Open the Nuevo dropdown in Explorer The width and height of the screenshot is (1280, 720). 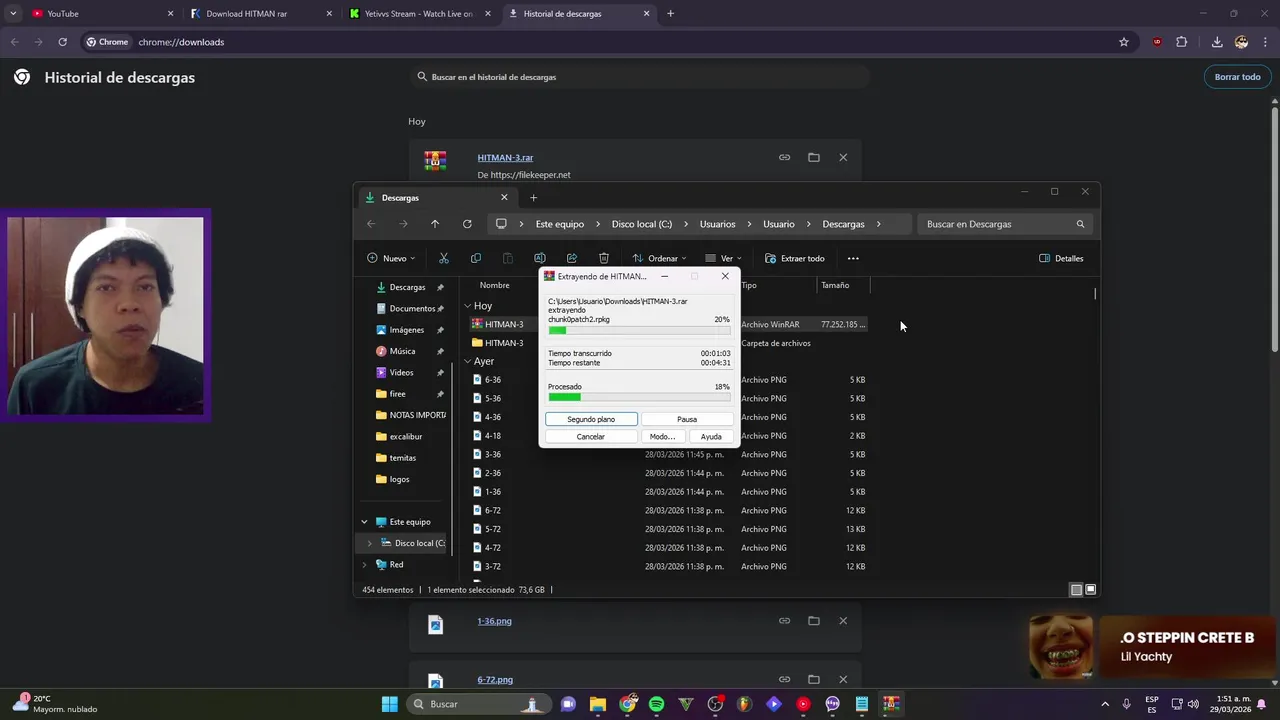coord(391,258)
